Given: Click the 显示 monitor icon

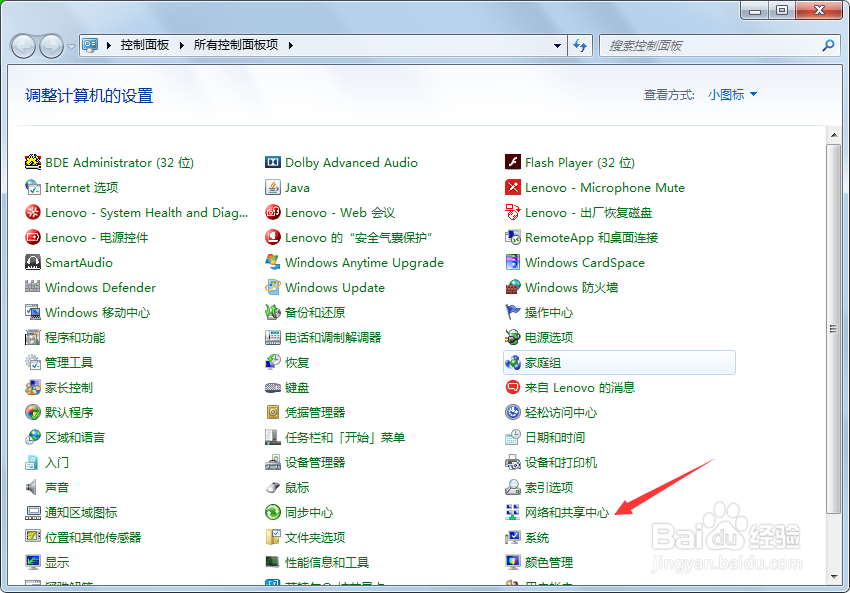Looking at the screenshot, I should pyautogui.click(x=33, y=562).
